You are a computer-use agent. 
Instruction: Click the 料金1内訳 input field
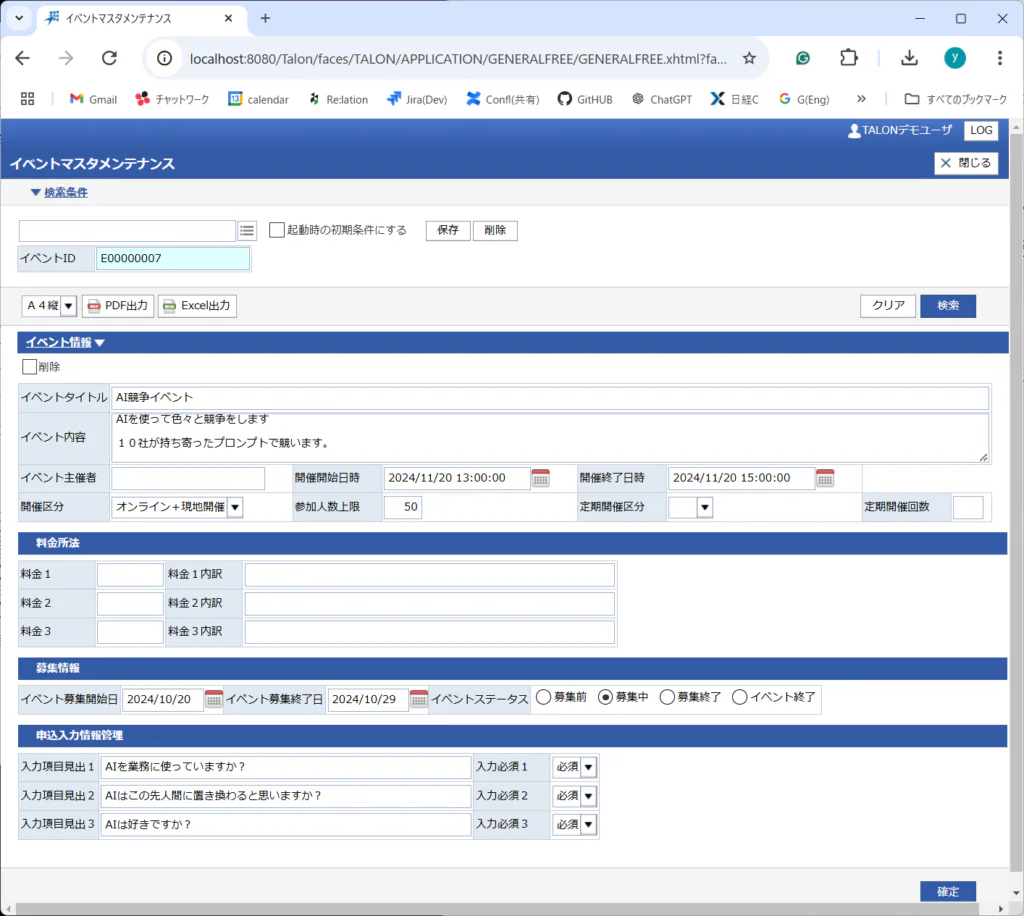coord(430,575)
